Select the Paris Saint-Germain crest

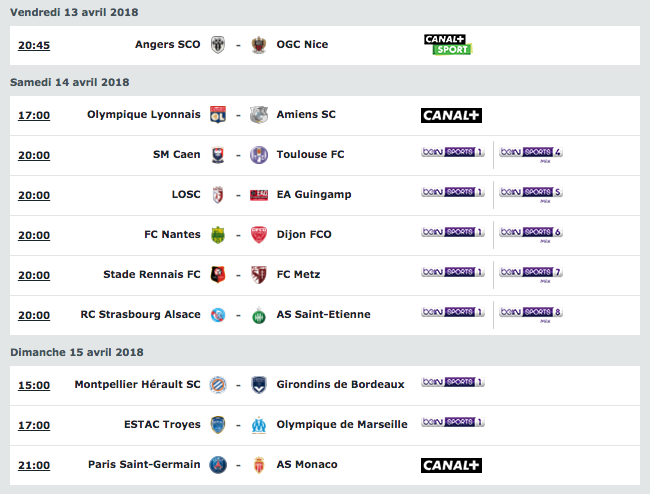pos(218,465)
